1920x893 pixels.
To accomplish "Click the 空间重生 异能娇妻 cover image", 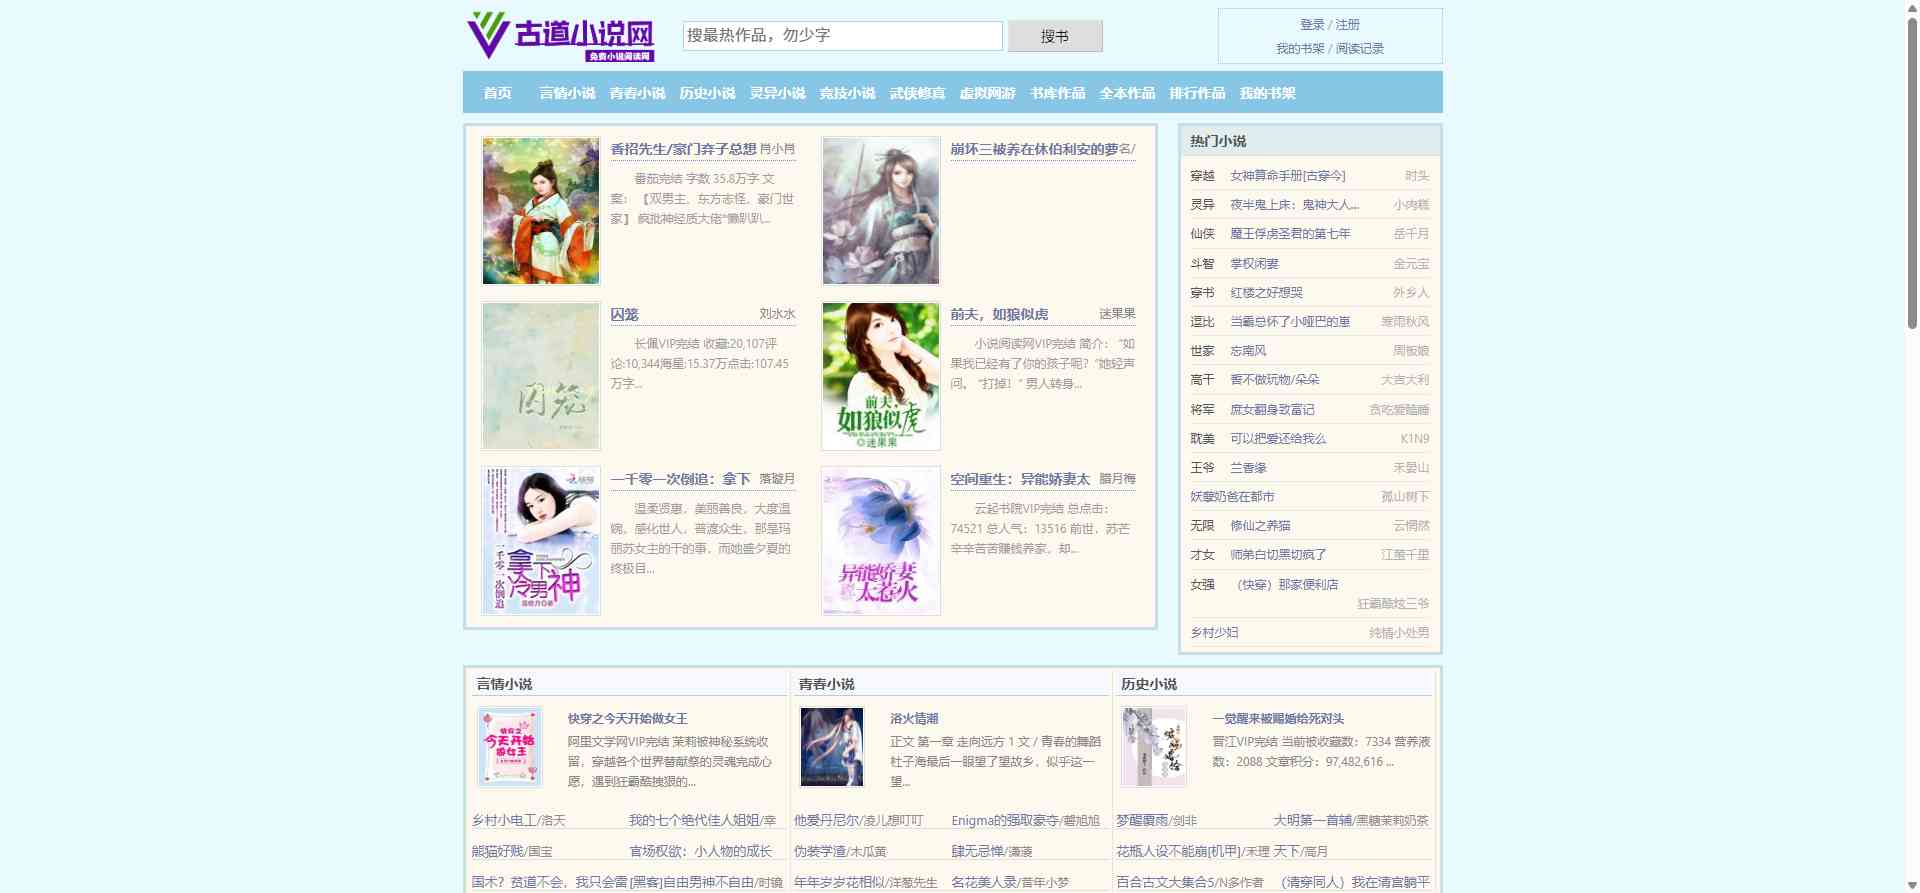I will pos(880,541).
